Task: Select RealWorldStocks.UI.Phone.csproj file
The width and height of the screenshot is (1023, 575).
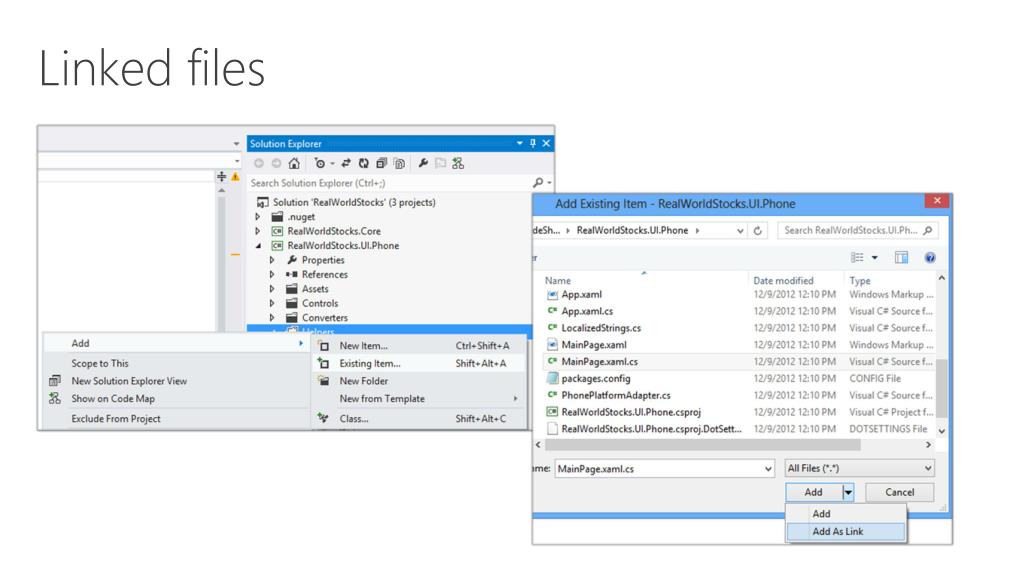Action: [631, 412]
